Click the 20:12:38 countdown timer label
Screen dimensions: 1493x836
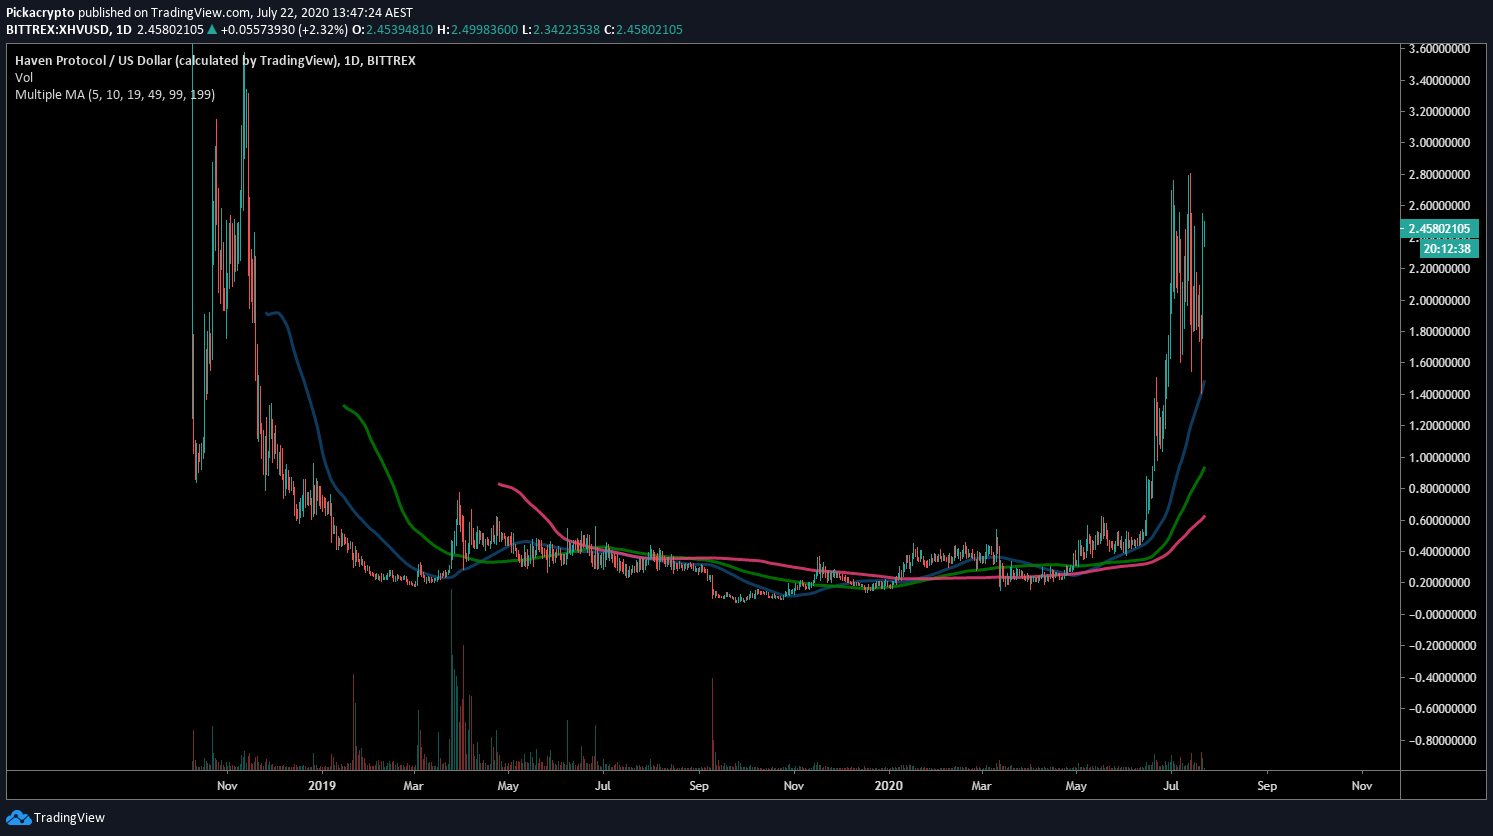point(1448,249)
